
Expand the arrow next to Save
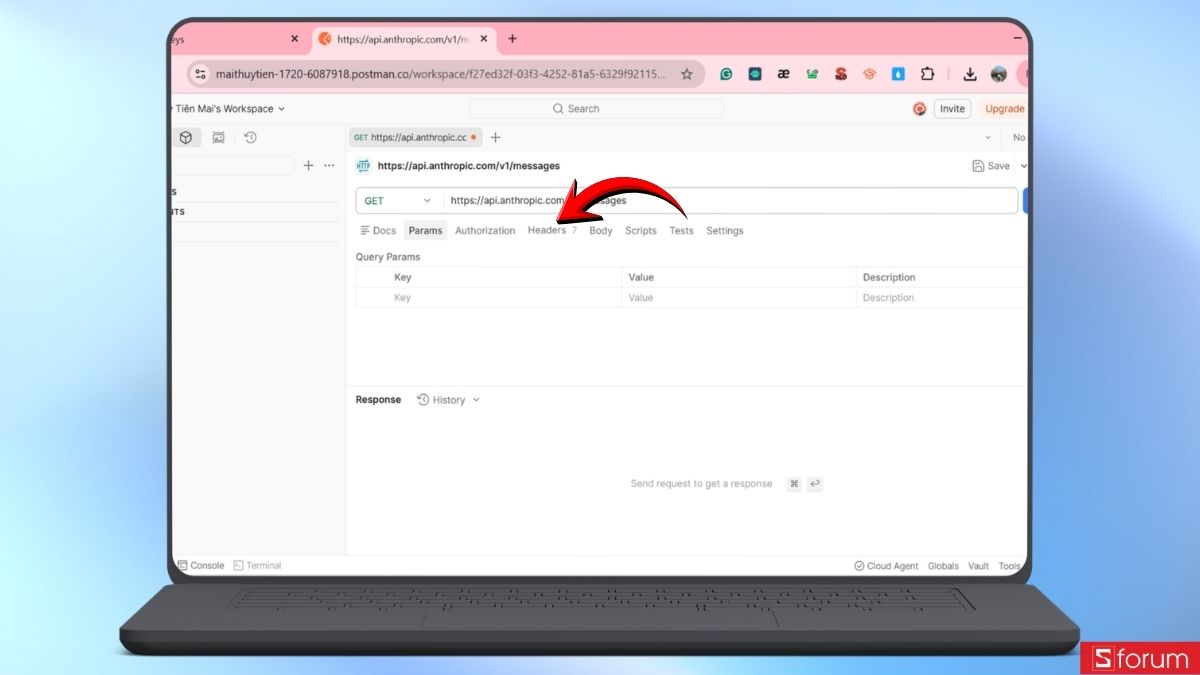[x=1023, y=166]
